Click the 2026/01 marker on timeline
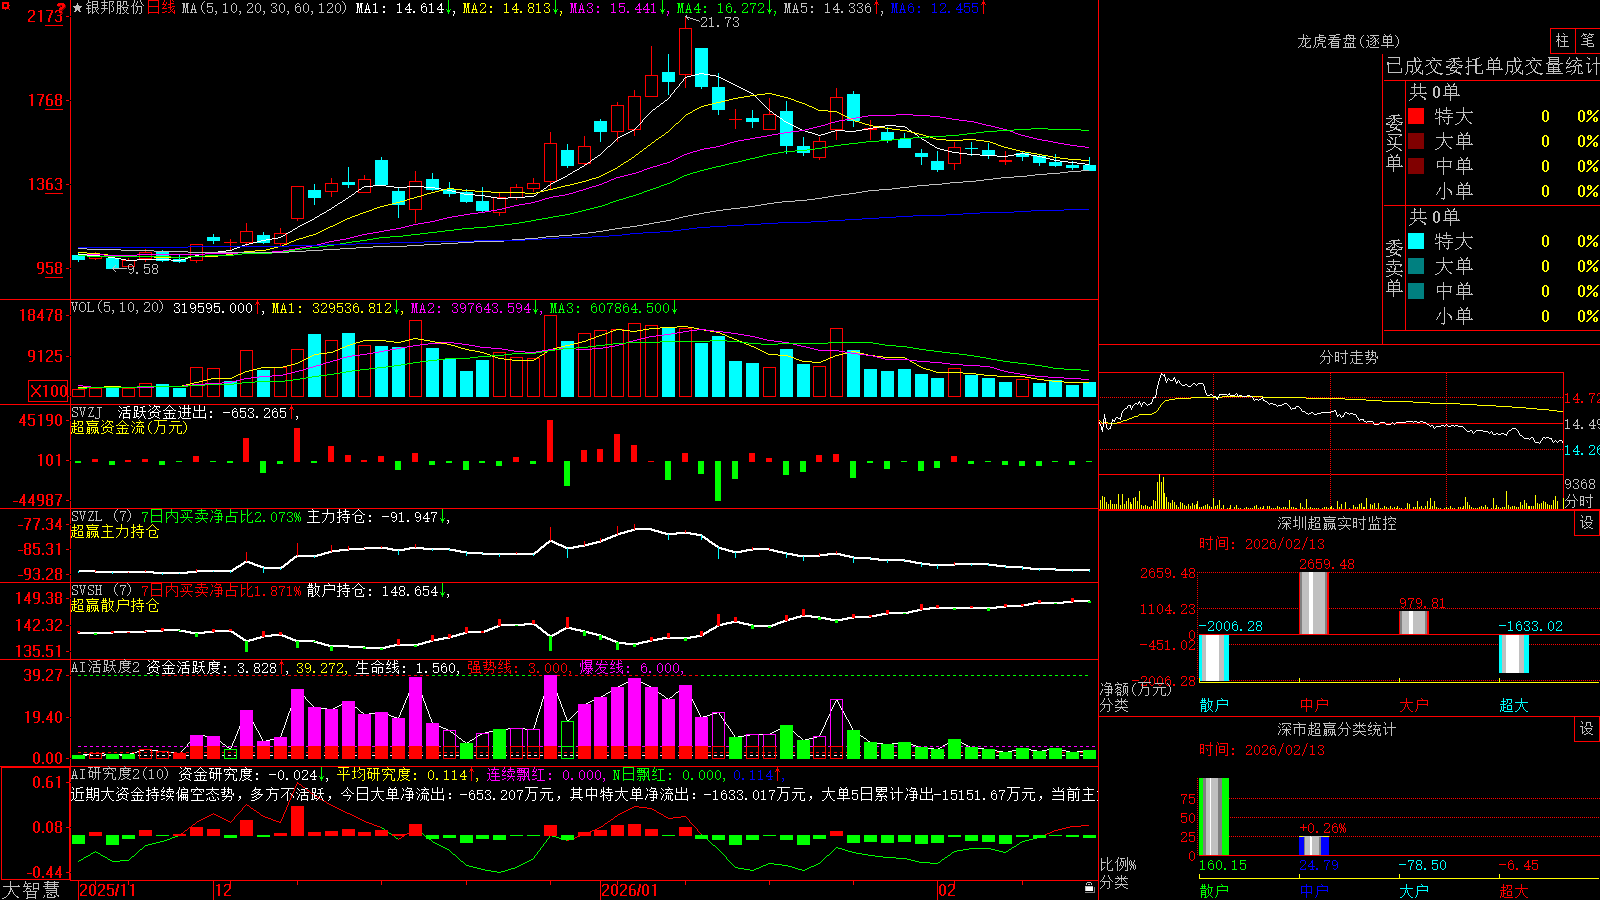Screen dimensions: 1600x900 [x=629, y=889]
